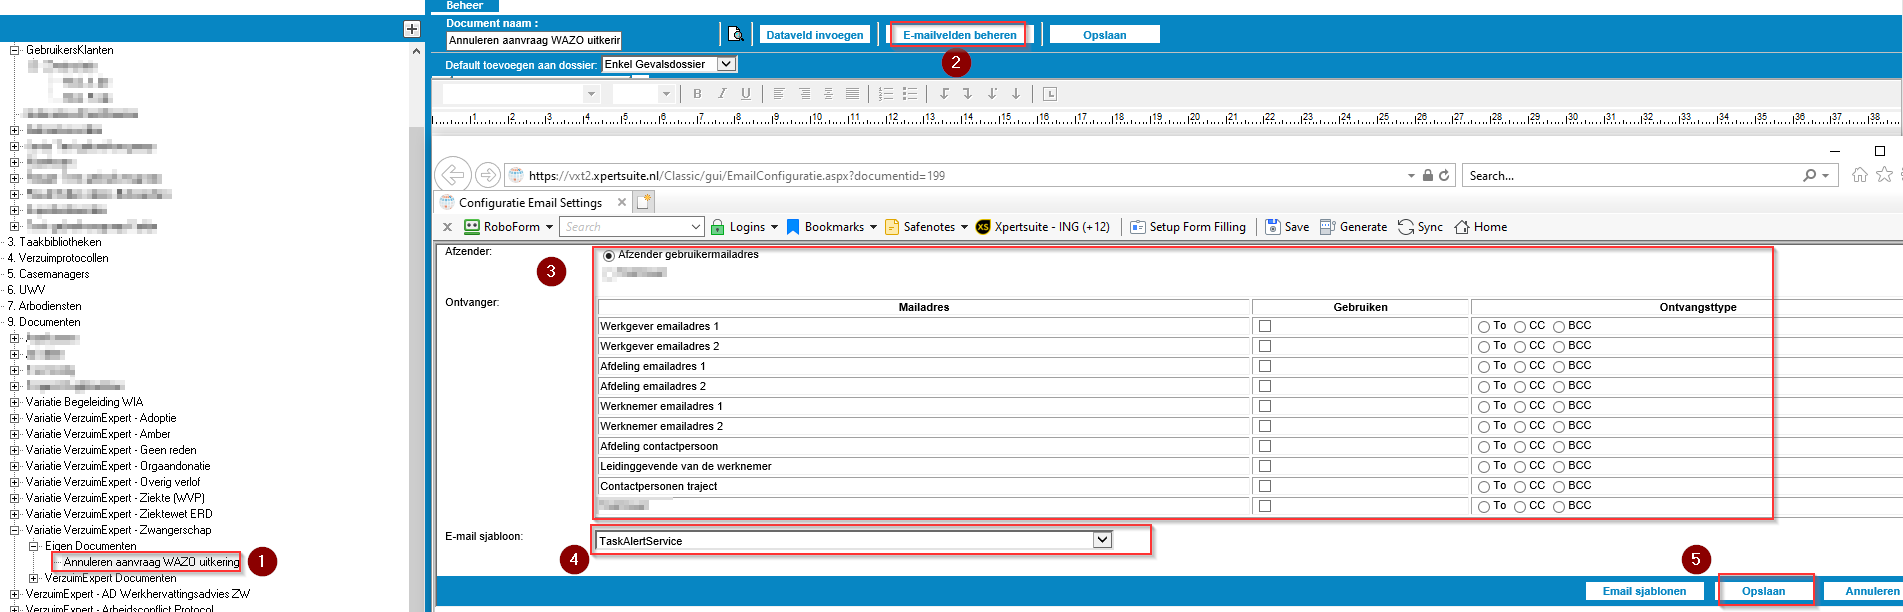Click the Bold formatting icon
The height and width of the screenshot is (612, 1903).
pos(697,94)
